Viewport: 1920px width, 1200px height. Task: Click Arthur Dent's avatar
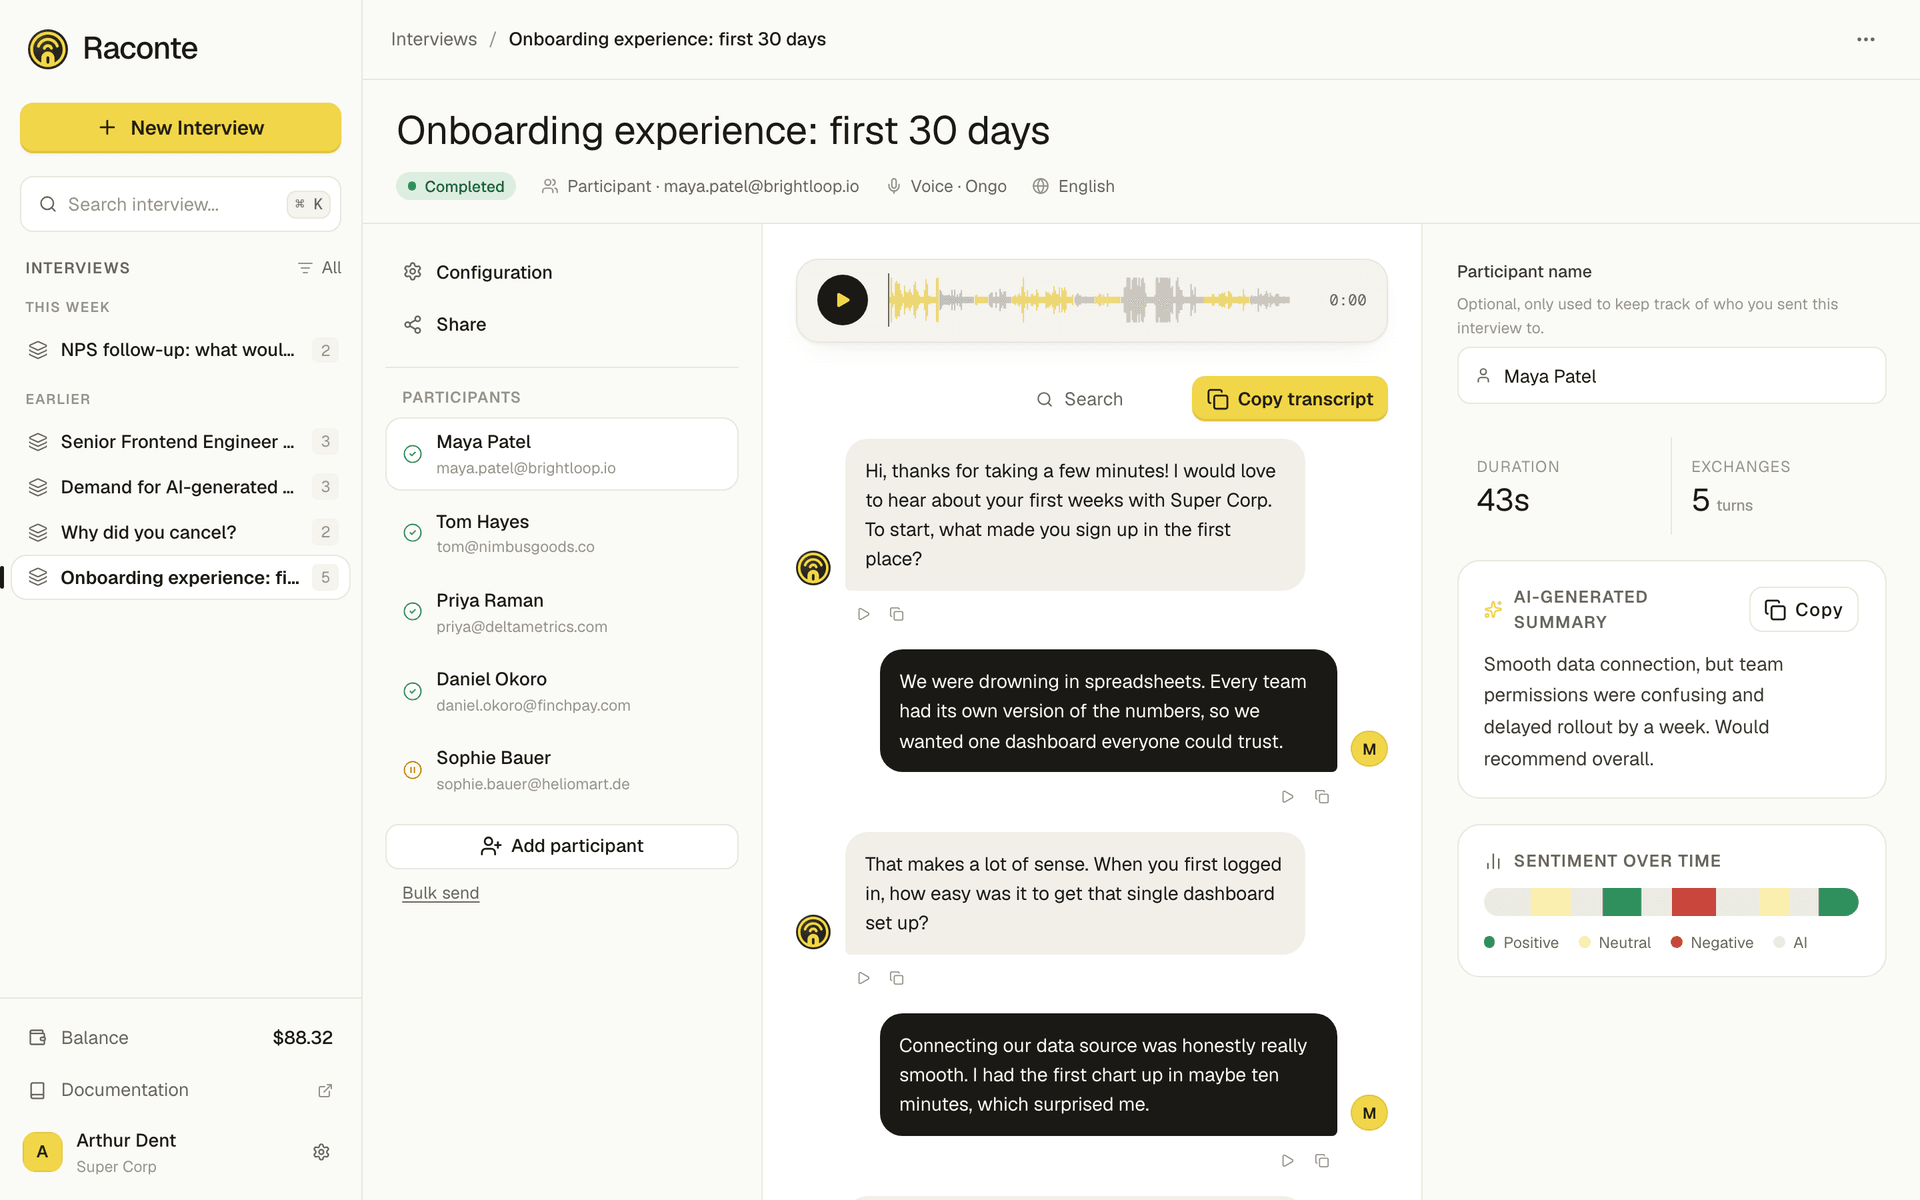click(x=42, y=1152)
